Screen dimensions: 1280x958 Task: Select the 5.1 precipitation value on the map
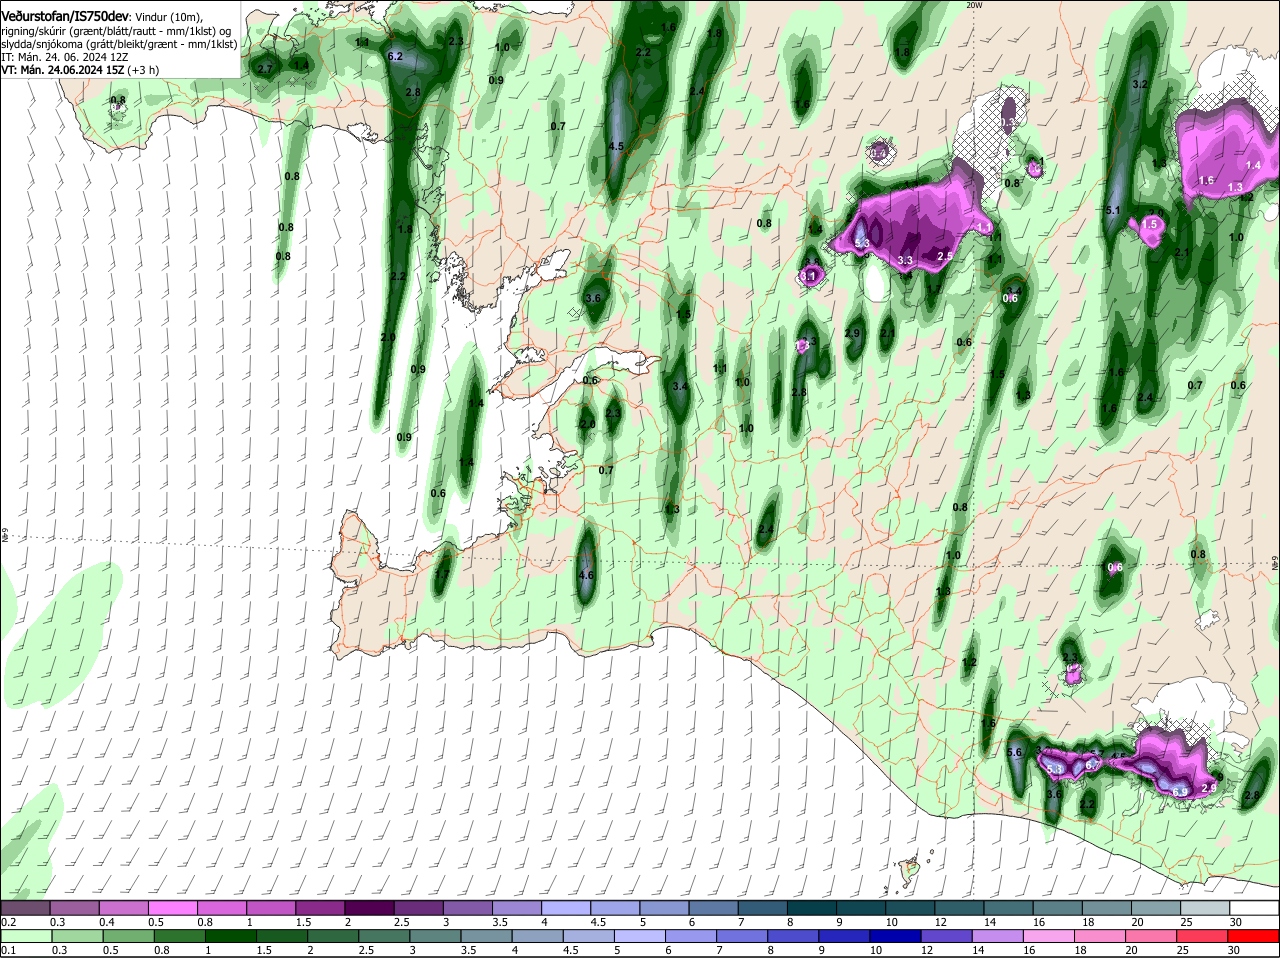[x=1114, y=210]
